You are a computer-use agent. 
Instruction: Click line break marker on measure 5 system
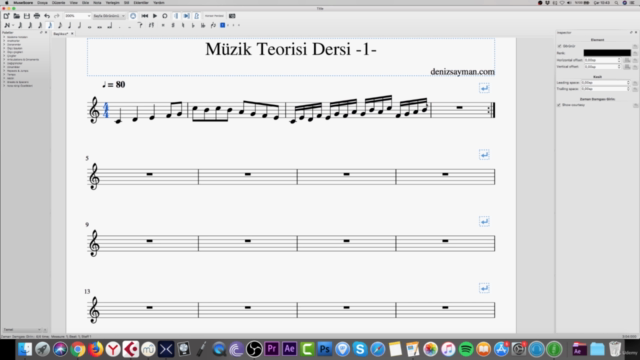[x=484, y=155]
